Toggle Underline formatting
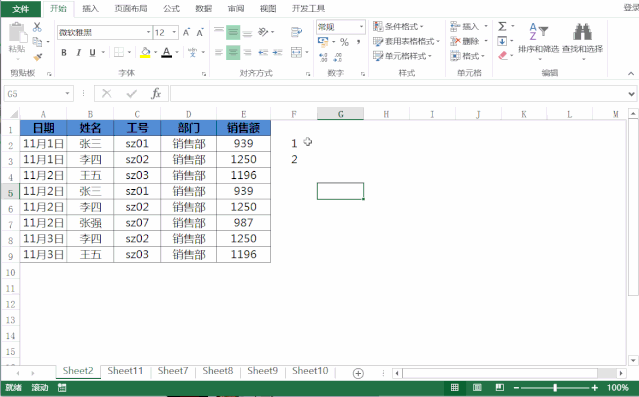Image resolution: width=639 pixels, height=397 pixels. pyautogui.click(x=93, y=53)
